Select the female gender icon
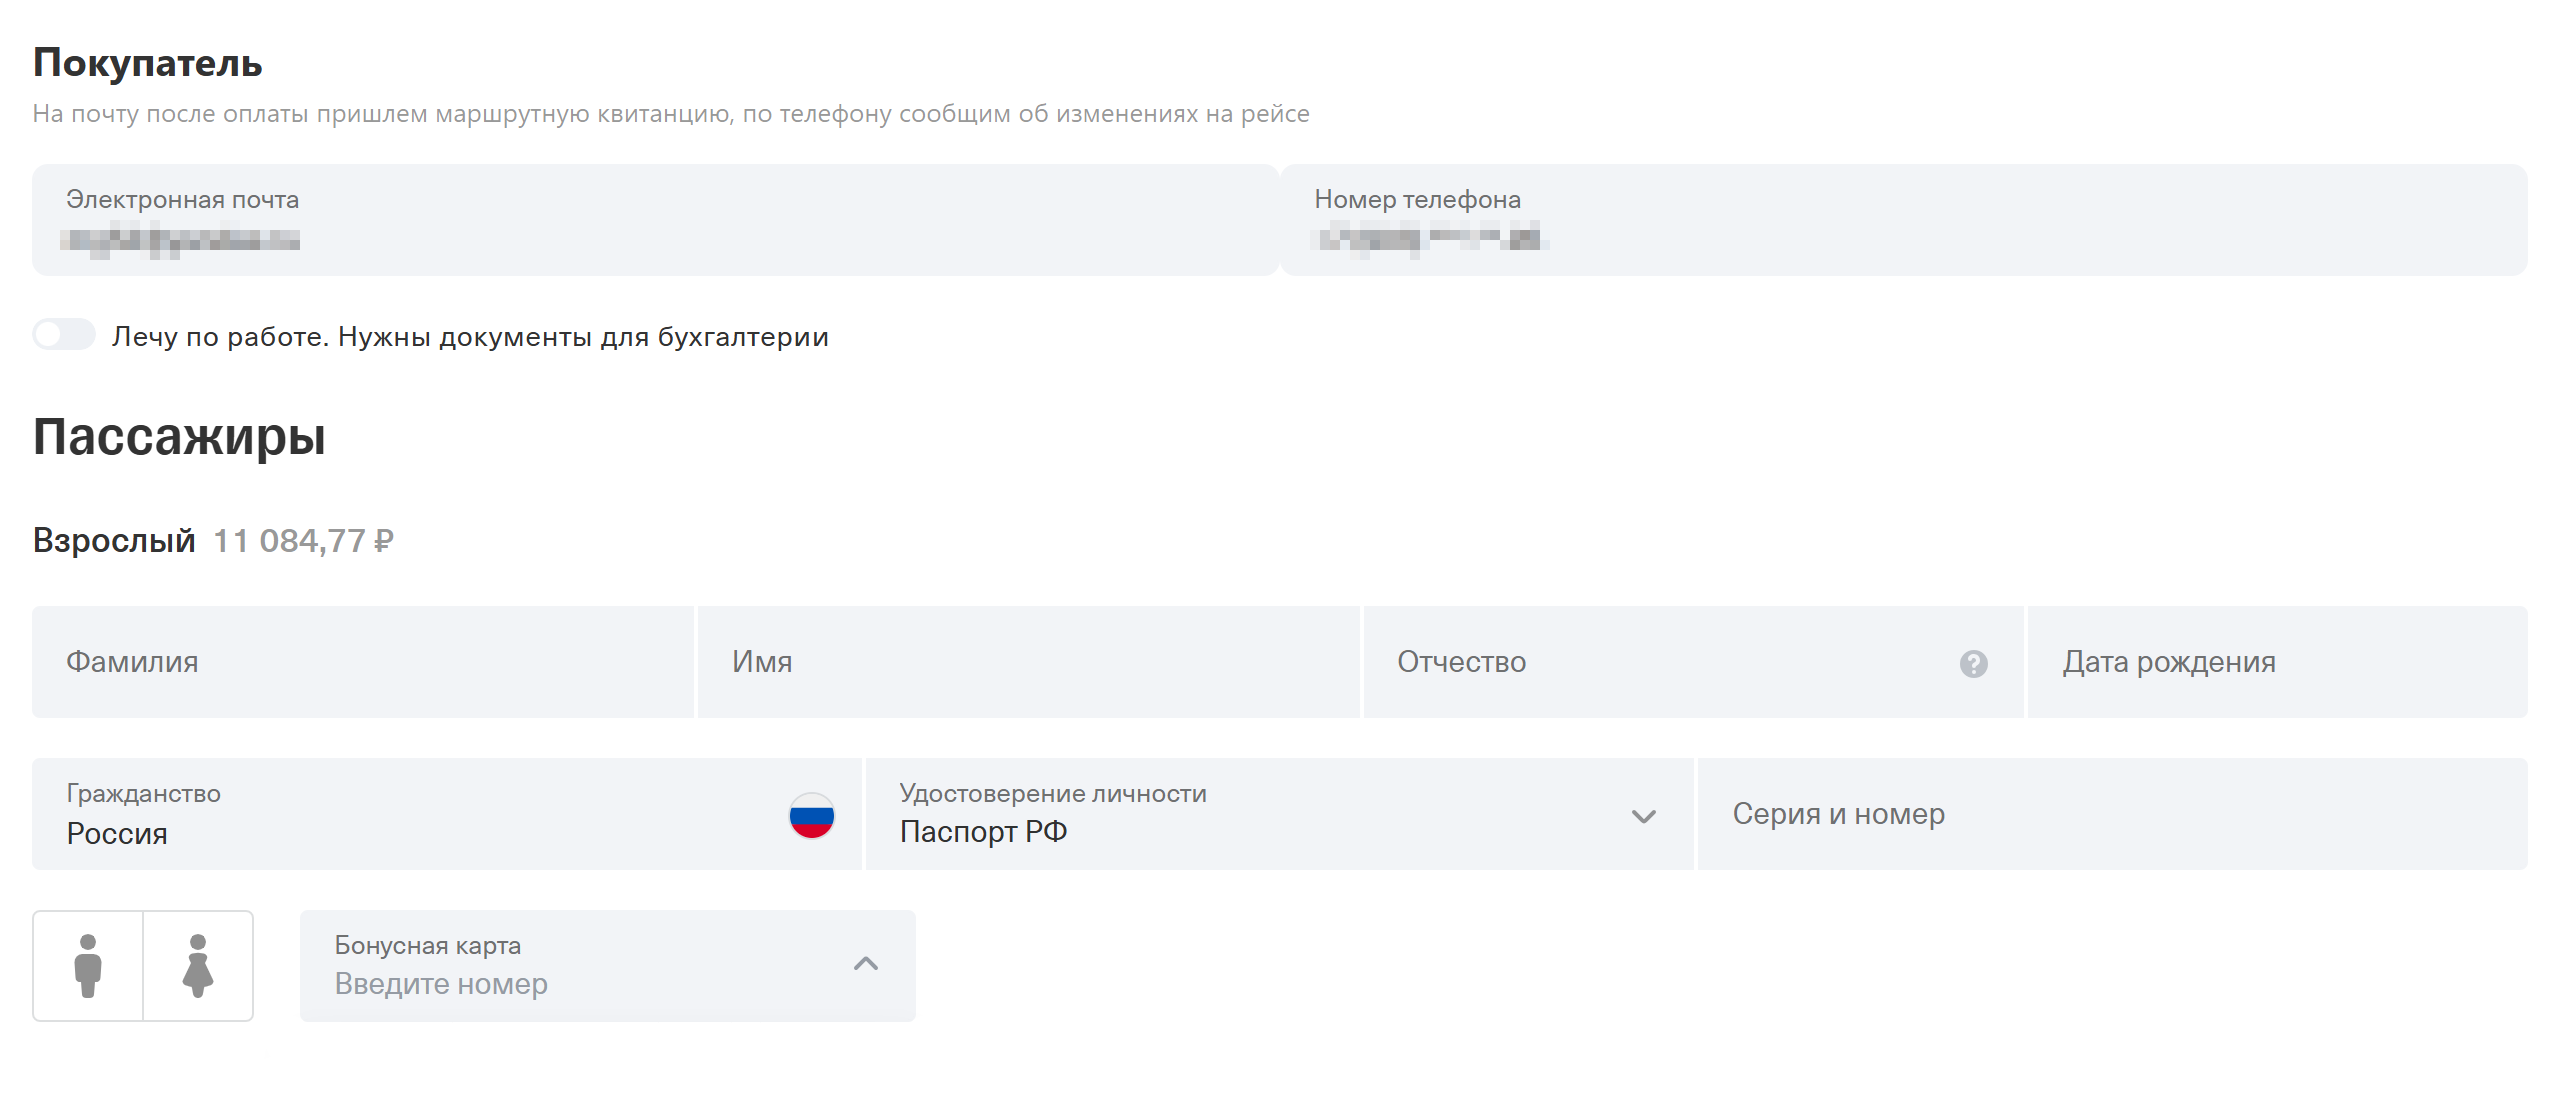Image resolution: width=2560 pixels, height=1110 pixels. point(198,966)
